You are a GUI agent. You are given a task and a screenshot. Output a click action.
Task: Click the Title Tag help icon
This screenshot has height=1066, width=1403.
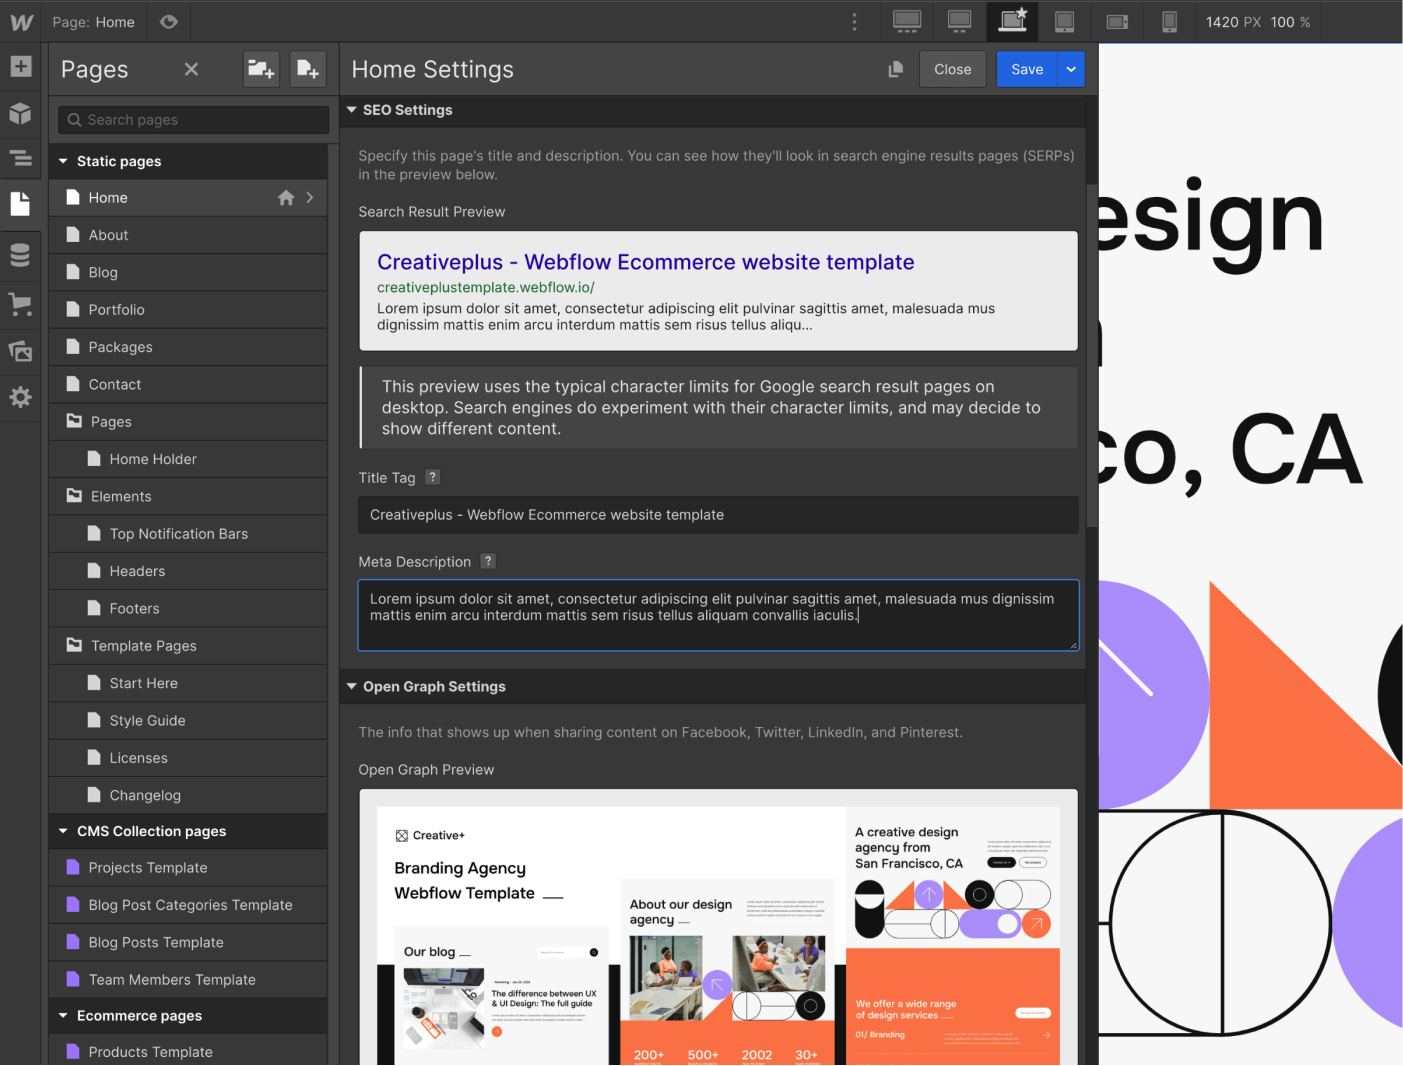click(432, 477)
